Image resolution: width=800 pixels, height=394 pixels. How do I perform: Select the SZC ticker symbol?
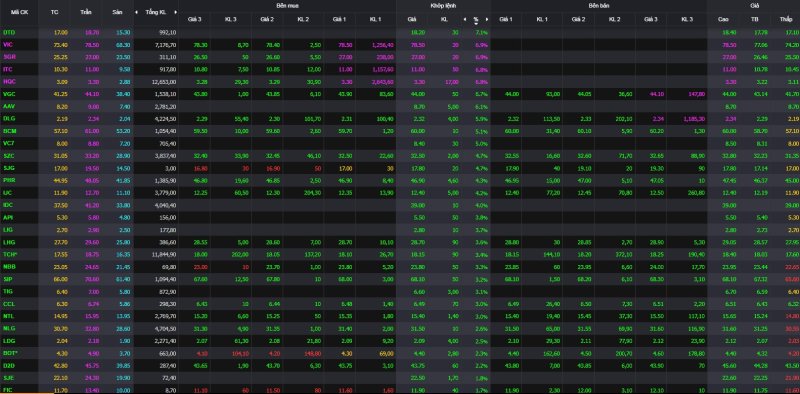[x=8, y=155]
